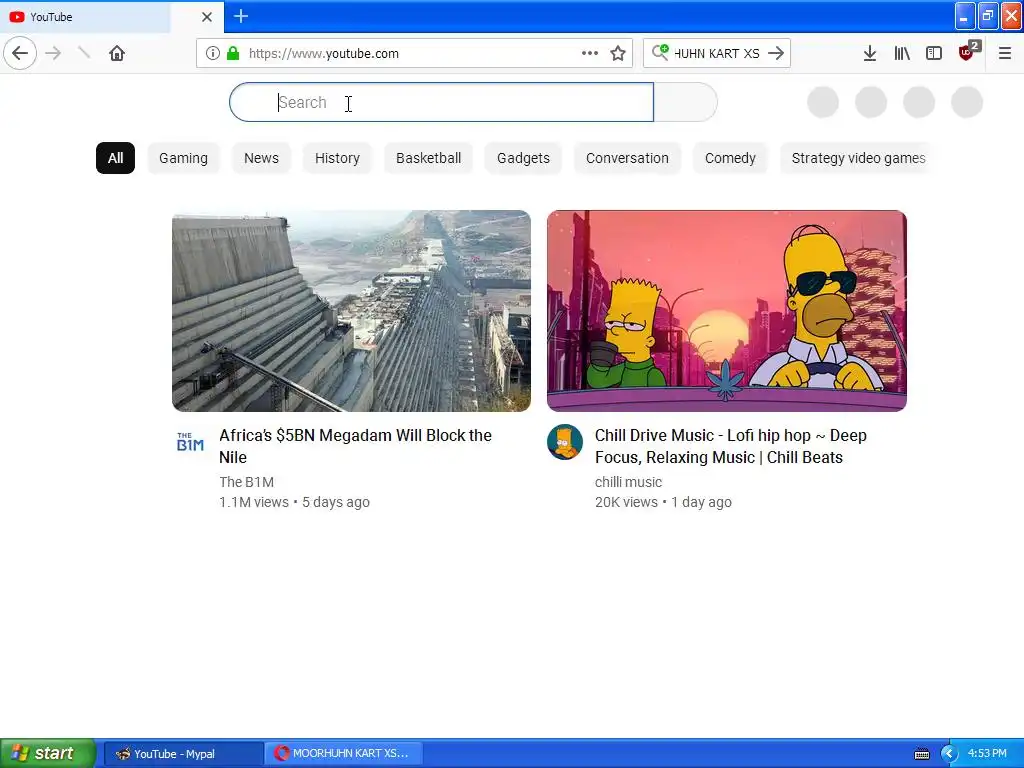Bookmark this page with the star icon
This screenshot has height=768, width=1024.
pos(618,53)
